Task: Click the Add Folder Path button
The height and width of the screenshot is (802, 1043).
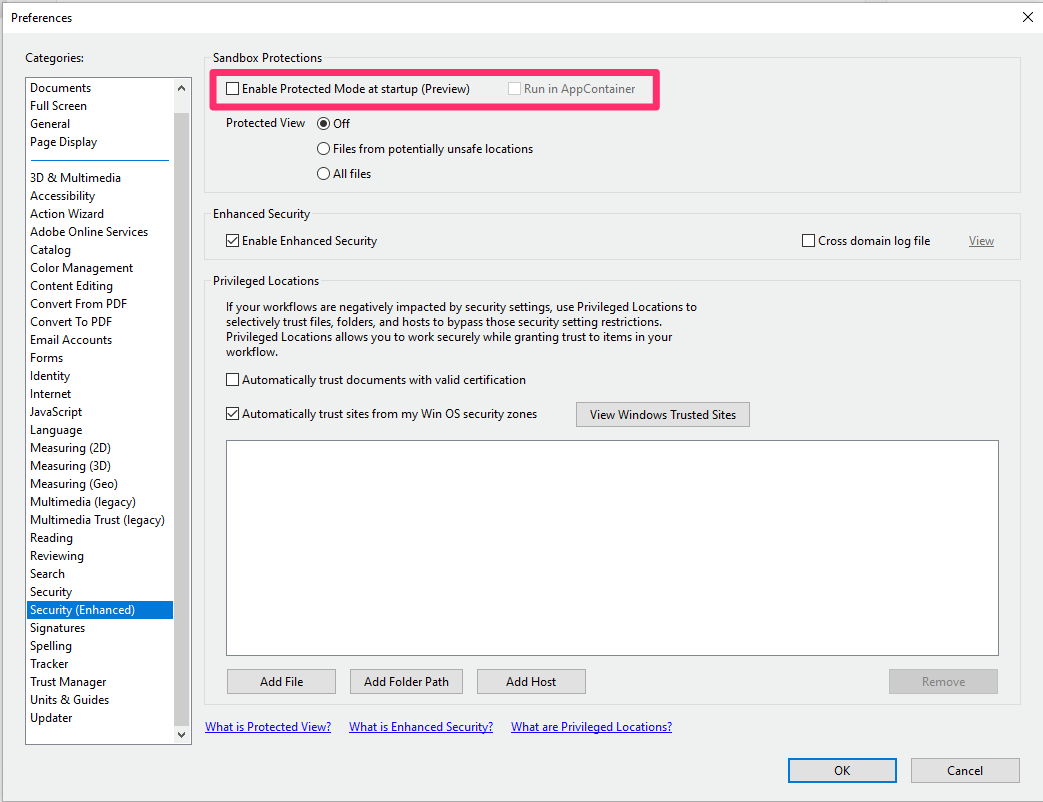Action: 406,682
